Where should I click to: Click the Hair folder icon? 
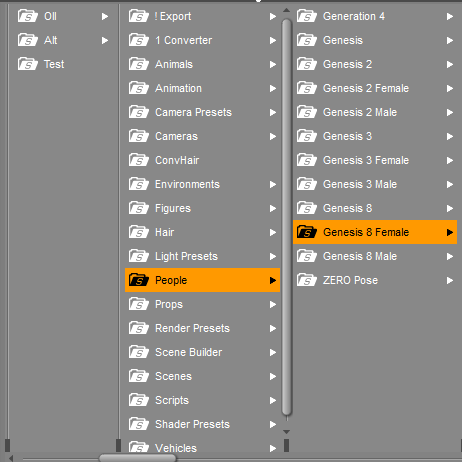coord(139,232)
